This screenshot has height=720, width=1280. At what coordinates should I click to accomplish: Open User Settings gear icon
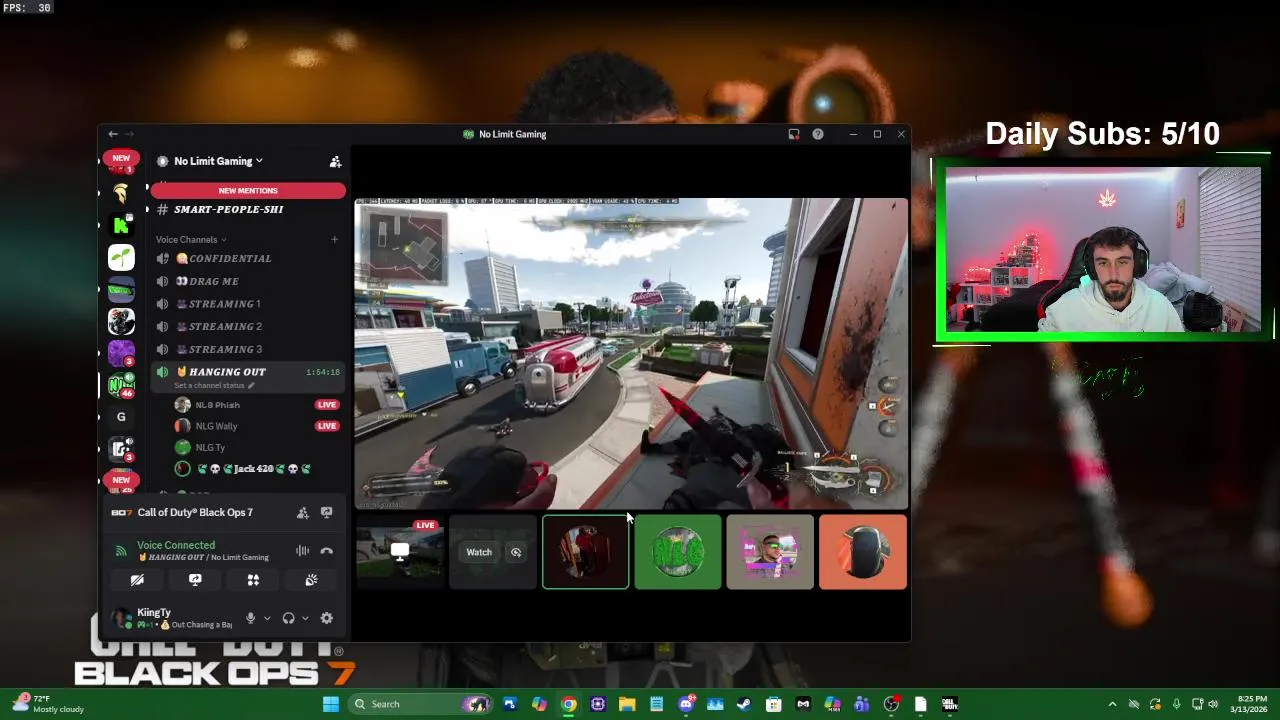[x=326, y=618]
